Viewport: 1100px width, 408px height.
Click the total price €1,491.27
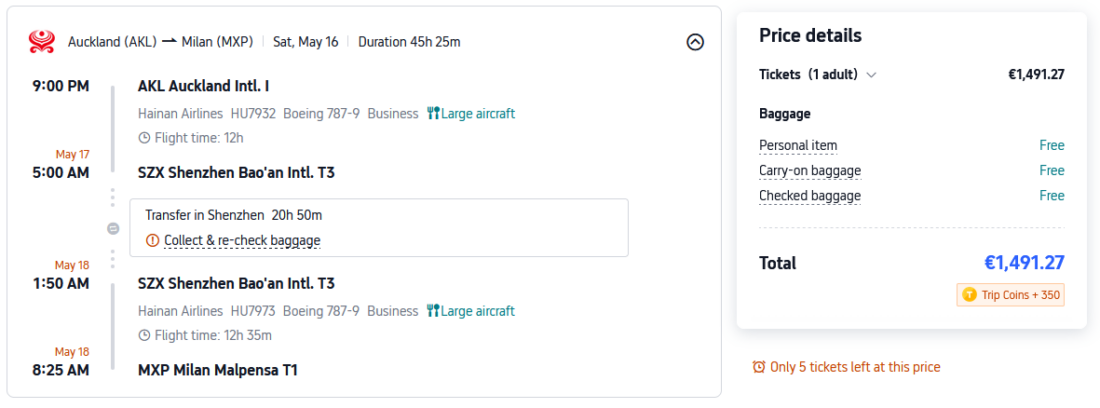coord(1024,263)
